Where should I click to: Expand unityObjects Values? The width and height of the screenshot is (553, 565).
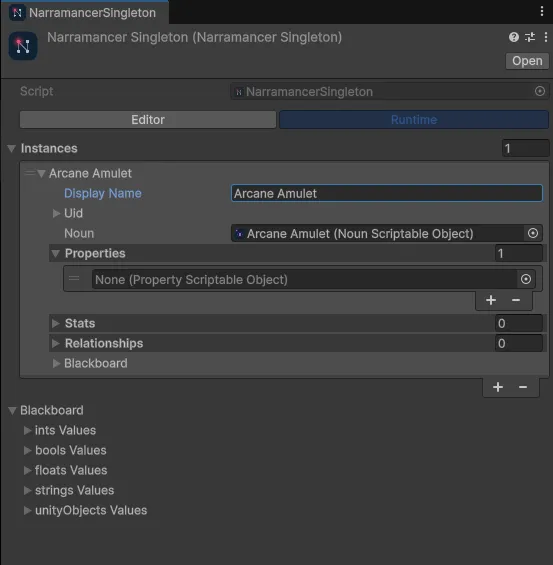[x=27, y=510]
